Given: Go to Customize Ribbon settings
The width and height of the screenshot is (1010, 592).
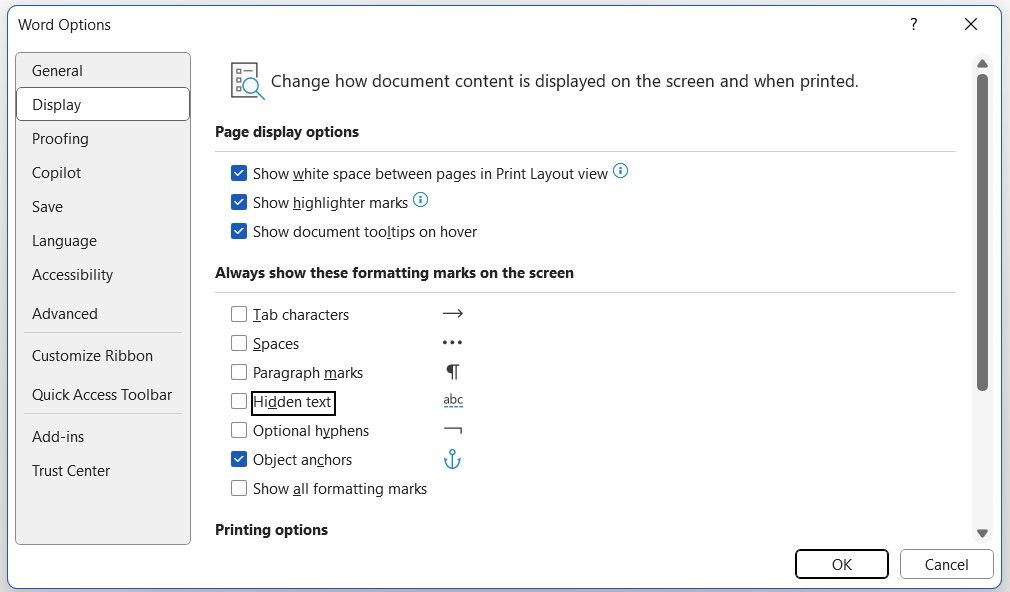Looking at the screenshot, I should [92, 356].
